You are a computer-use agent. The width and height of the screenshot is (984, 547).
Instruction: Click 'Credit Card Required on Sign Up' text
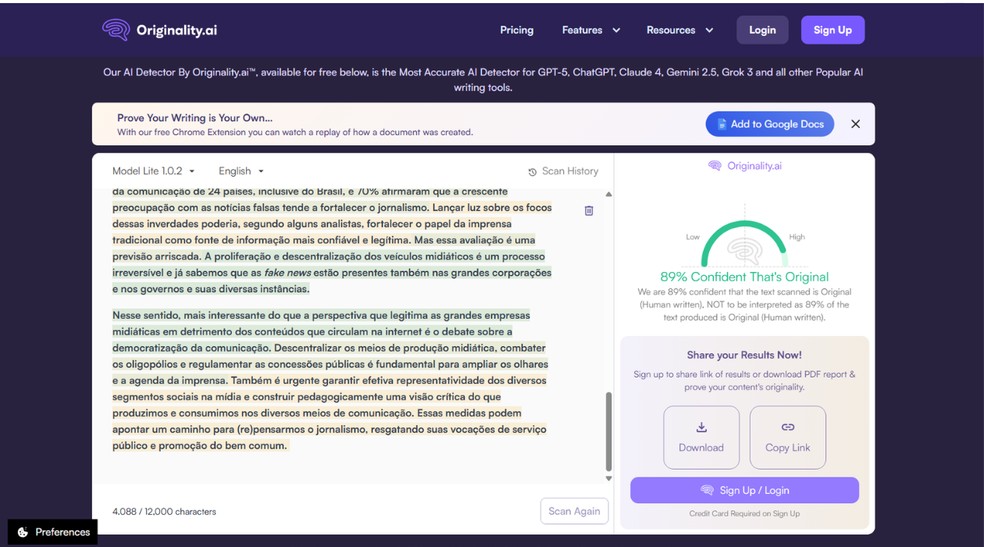pyautogui.click(x=744, y=514)
